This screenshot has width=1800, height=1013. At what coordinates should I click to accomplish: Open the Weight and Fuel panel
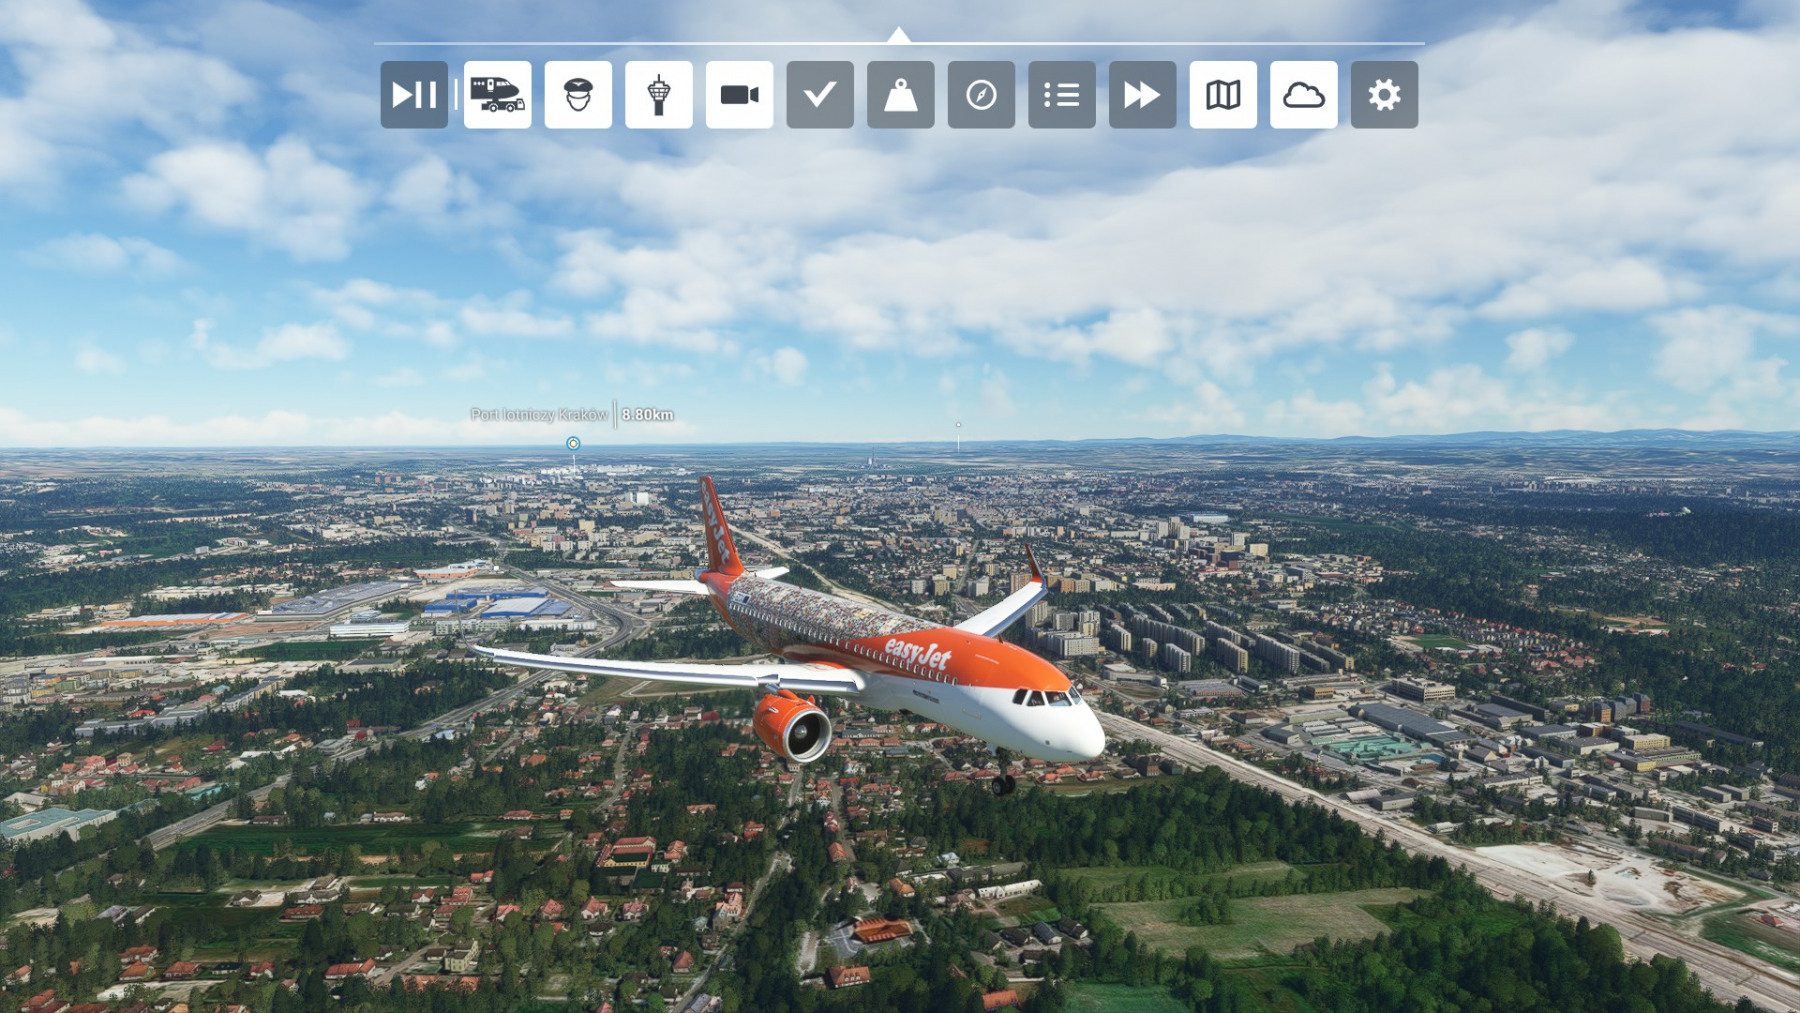pos(901,95)
